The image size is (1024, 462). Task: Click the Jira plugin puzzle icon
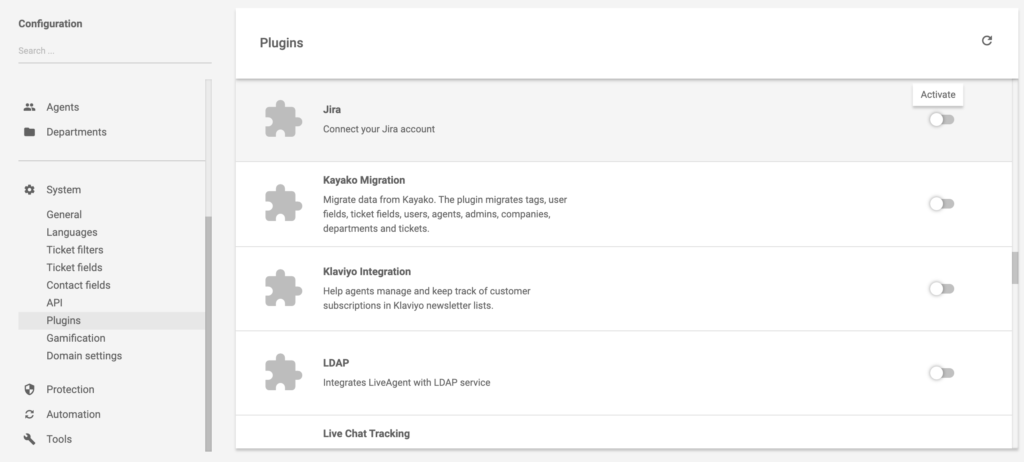[283, 119]
